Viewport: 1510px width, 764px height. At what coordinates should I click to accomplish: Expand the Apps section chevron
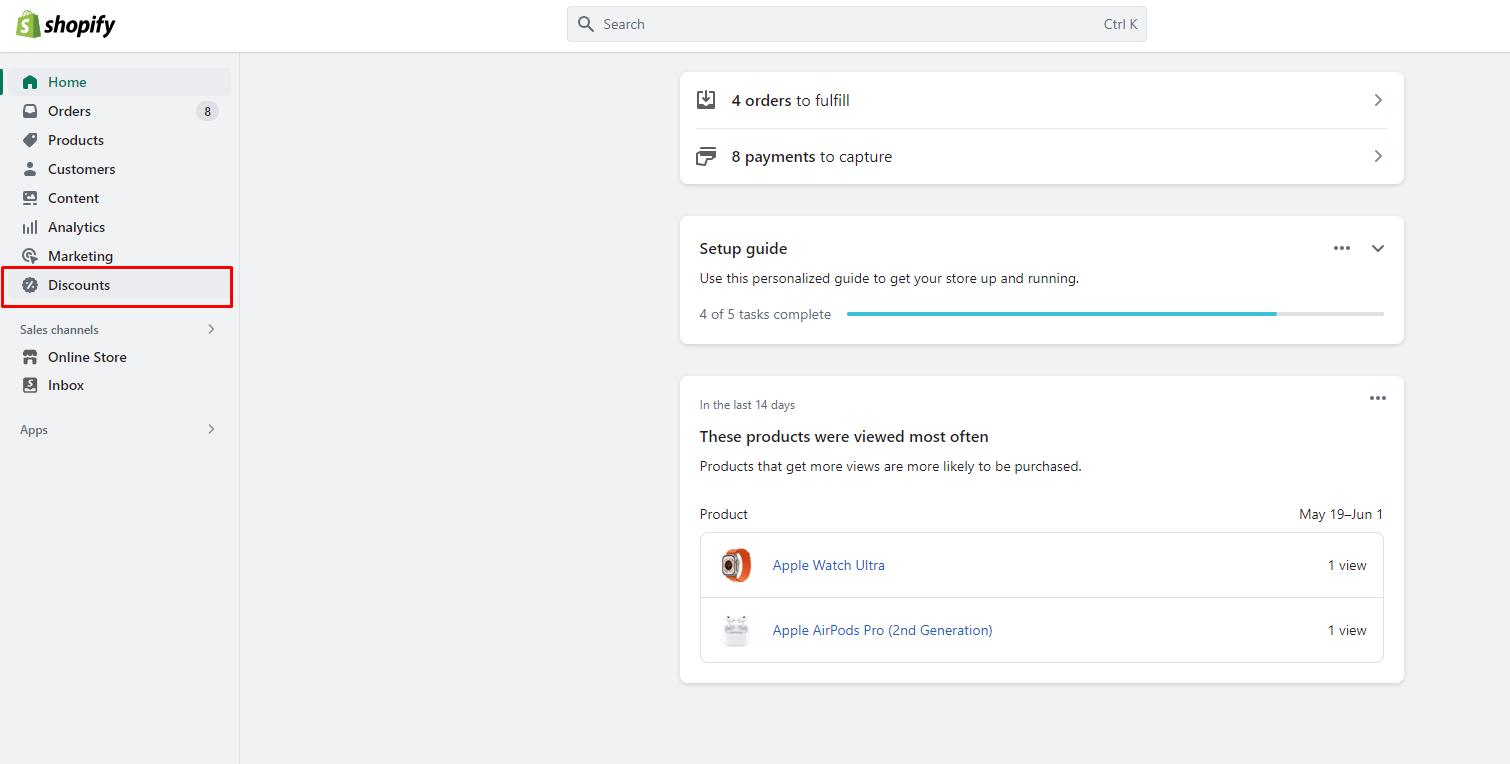pyautogui.click(x=211, y=429)
